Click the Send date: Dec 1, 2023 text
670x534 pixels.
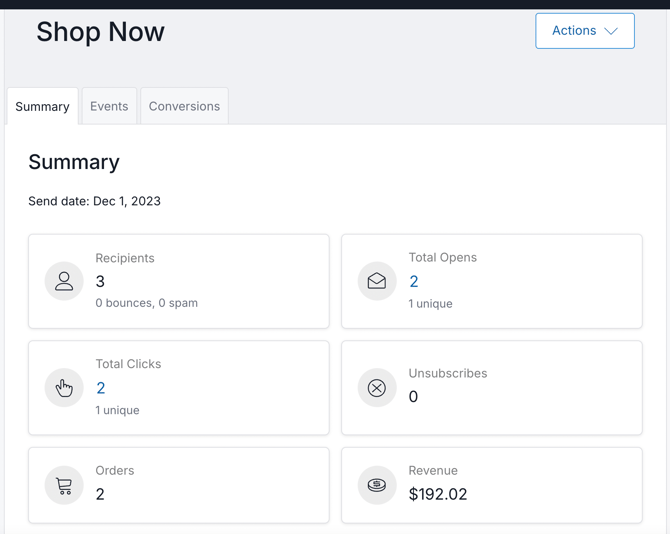coord(94,201)
